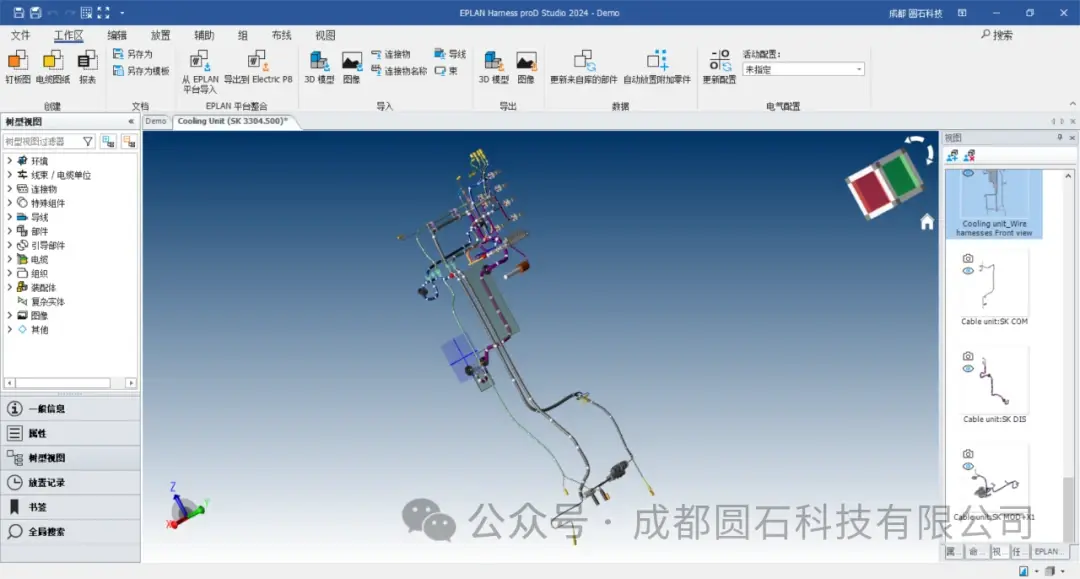Click camera icon for Cable unit:SK MOD+X1
1080x579 pixels.
tap(968, 454)
